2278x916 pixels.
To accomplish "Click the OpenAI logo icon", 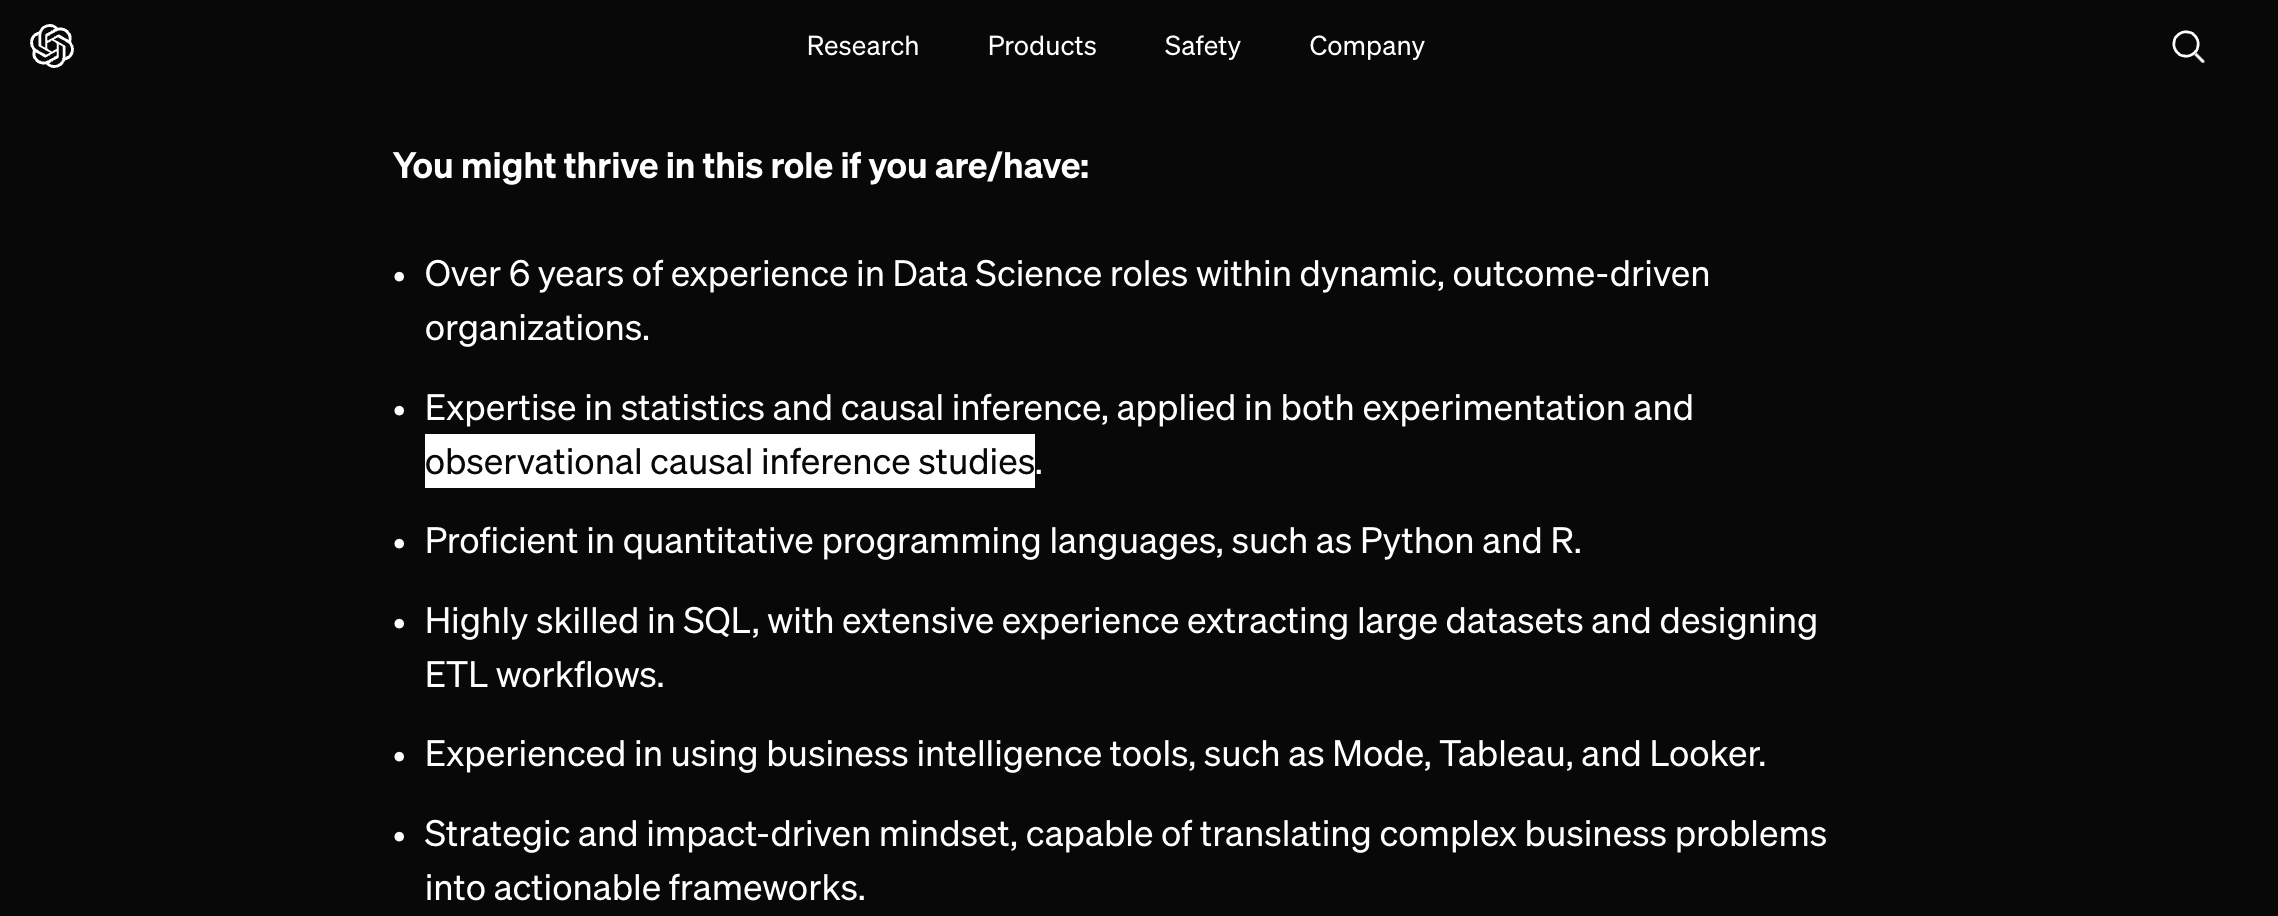I will click(52, 46).
